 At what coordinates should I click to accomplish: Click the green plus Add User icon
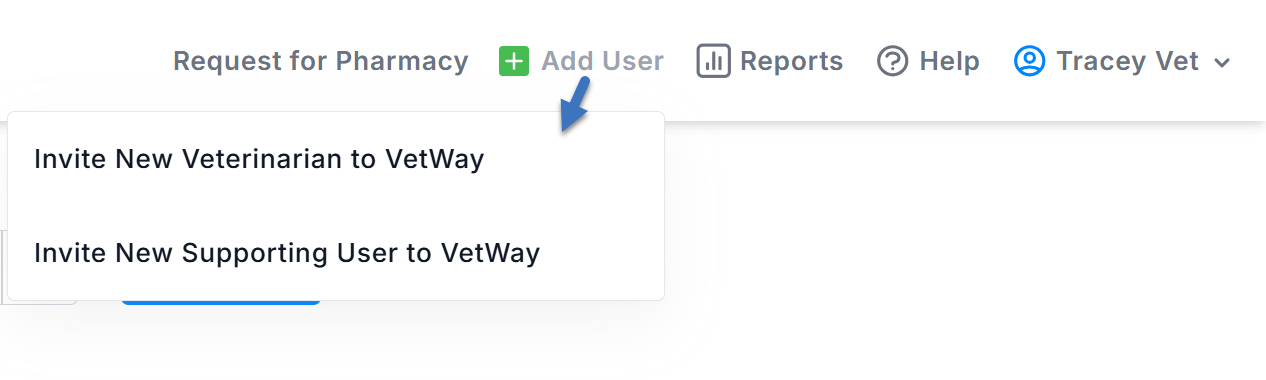pos(513,61)
